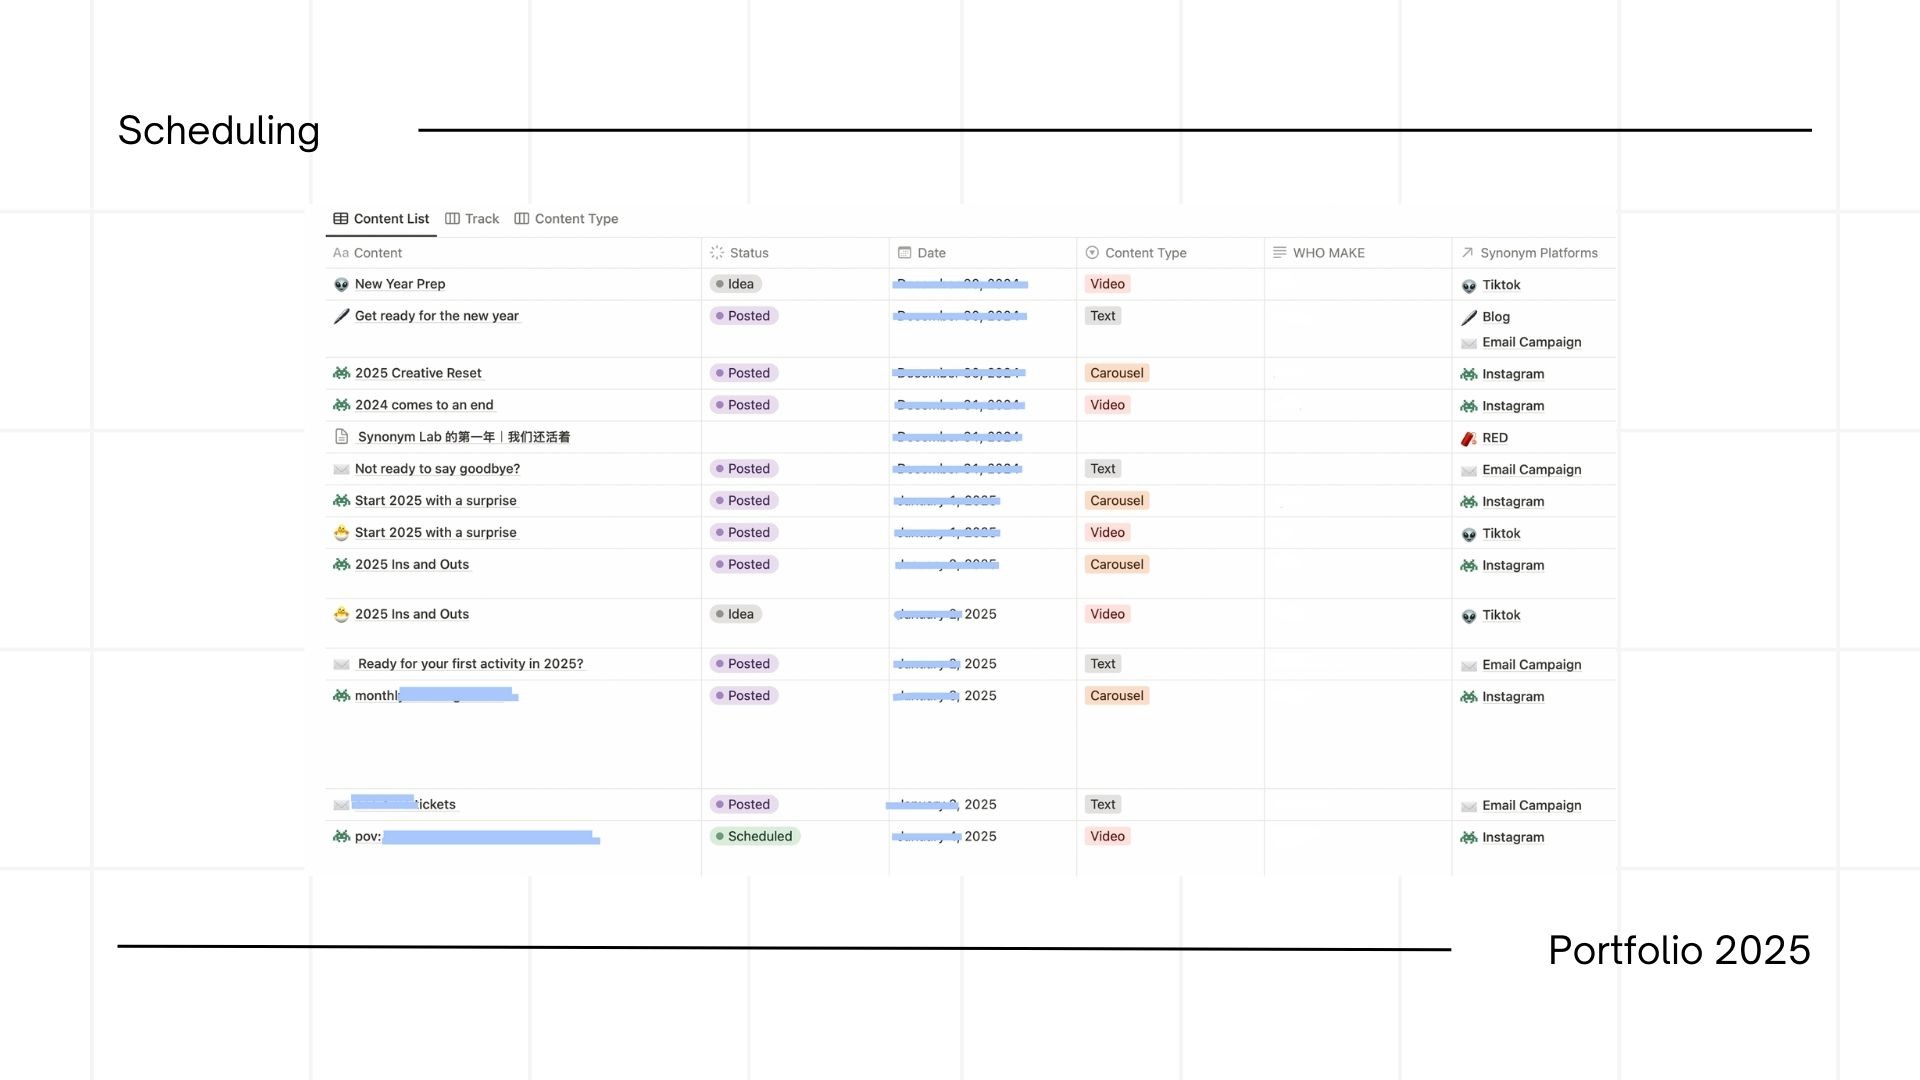Change Carousel type on 2025 Creative Reset row
Screen dimensions: 1920x1080
[1116, 373]
